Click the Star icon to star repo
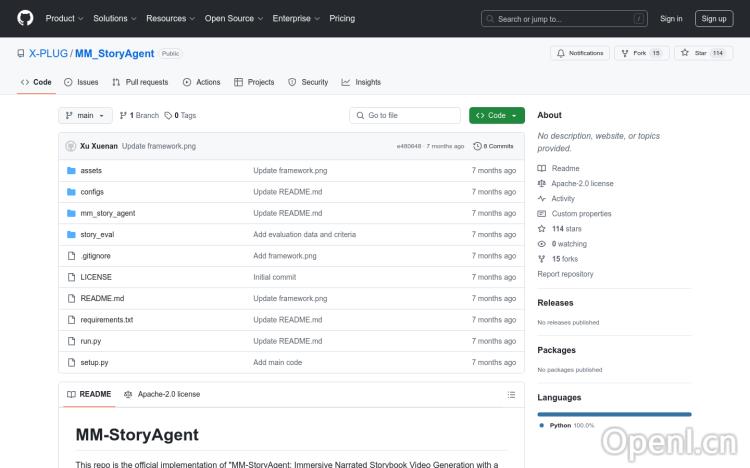750x468 pixels. tap(686, 53)
